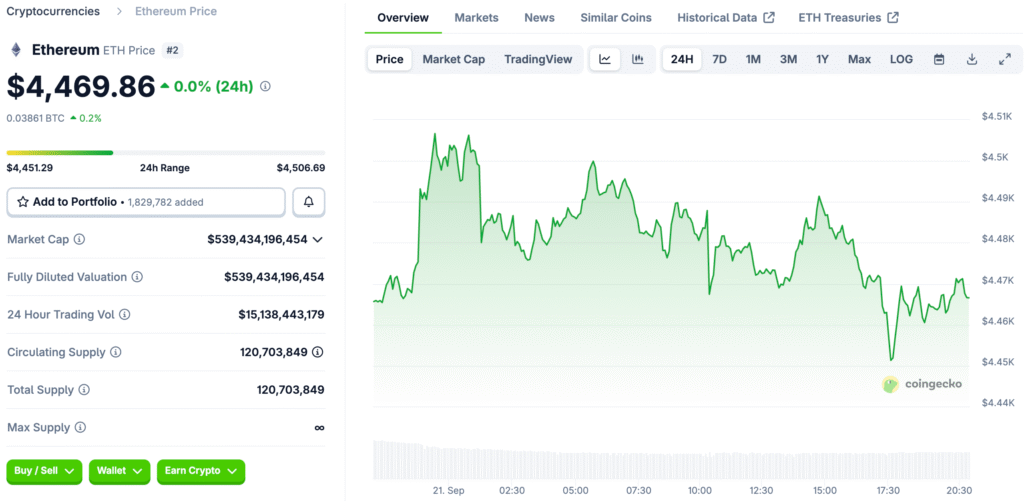Open the Wallet dropdown
The width and height of the screenshot is (1024, 501).
point(120,471)
